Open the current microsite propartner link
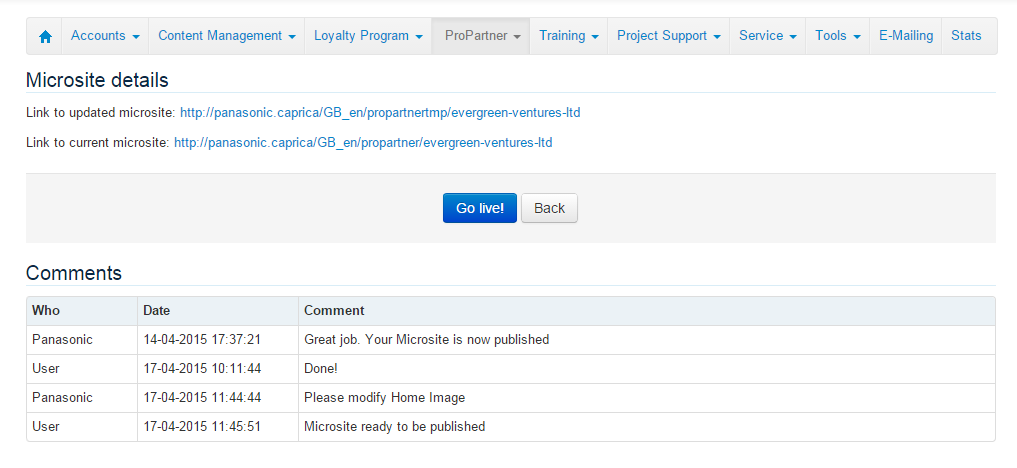 363,143
